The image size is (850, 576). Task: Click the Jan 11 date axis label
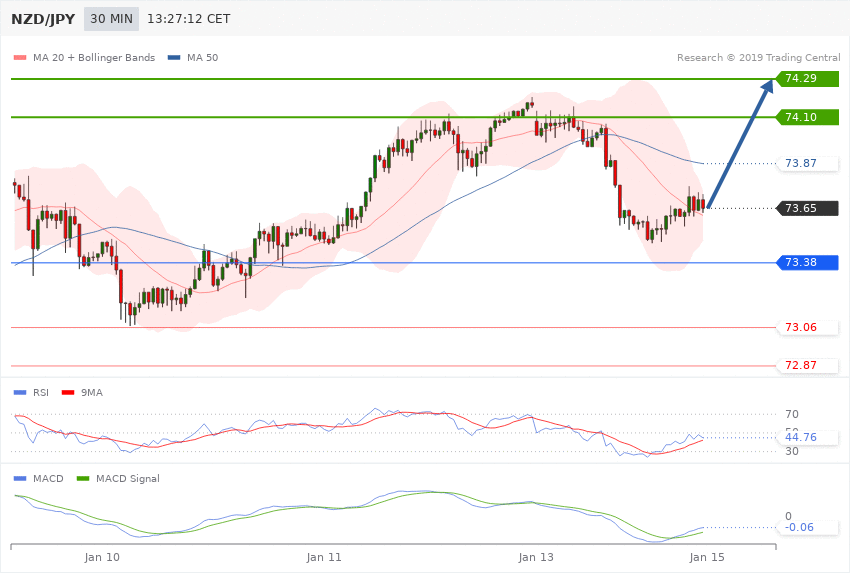click(324, 558)
